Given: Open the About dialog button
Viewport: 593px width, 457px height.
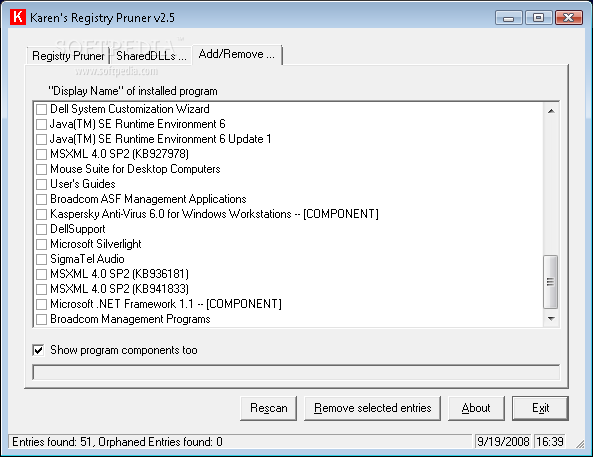Looking at the screenshot, I should pyautogui.click(x=476, y=408).
